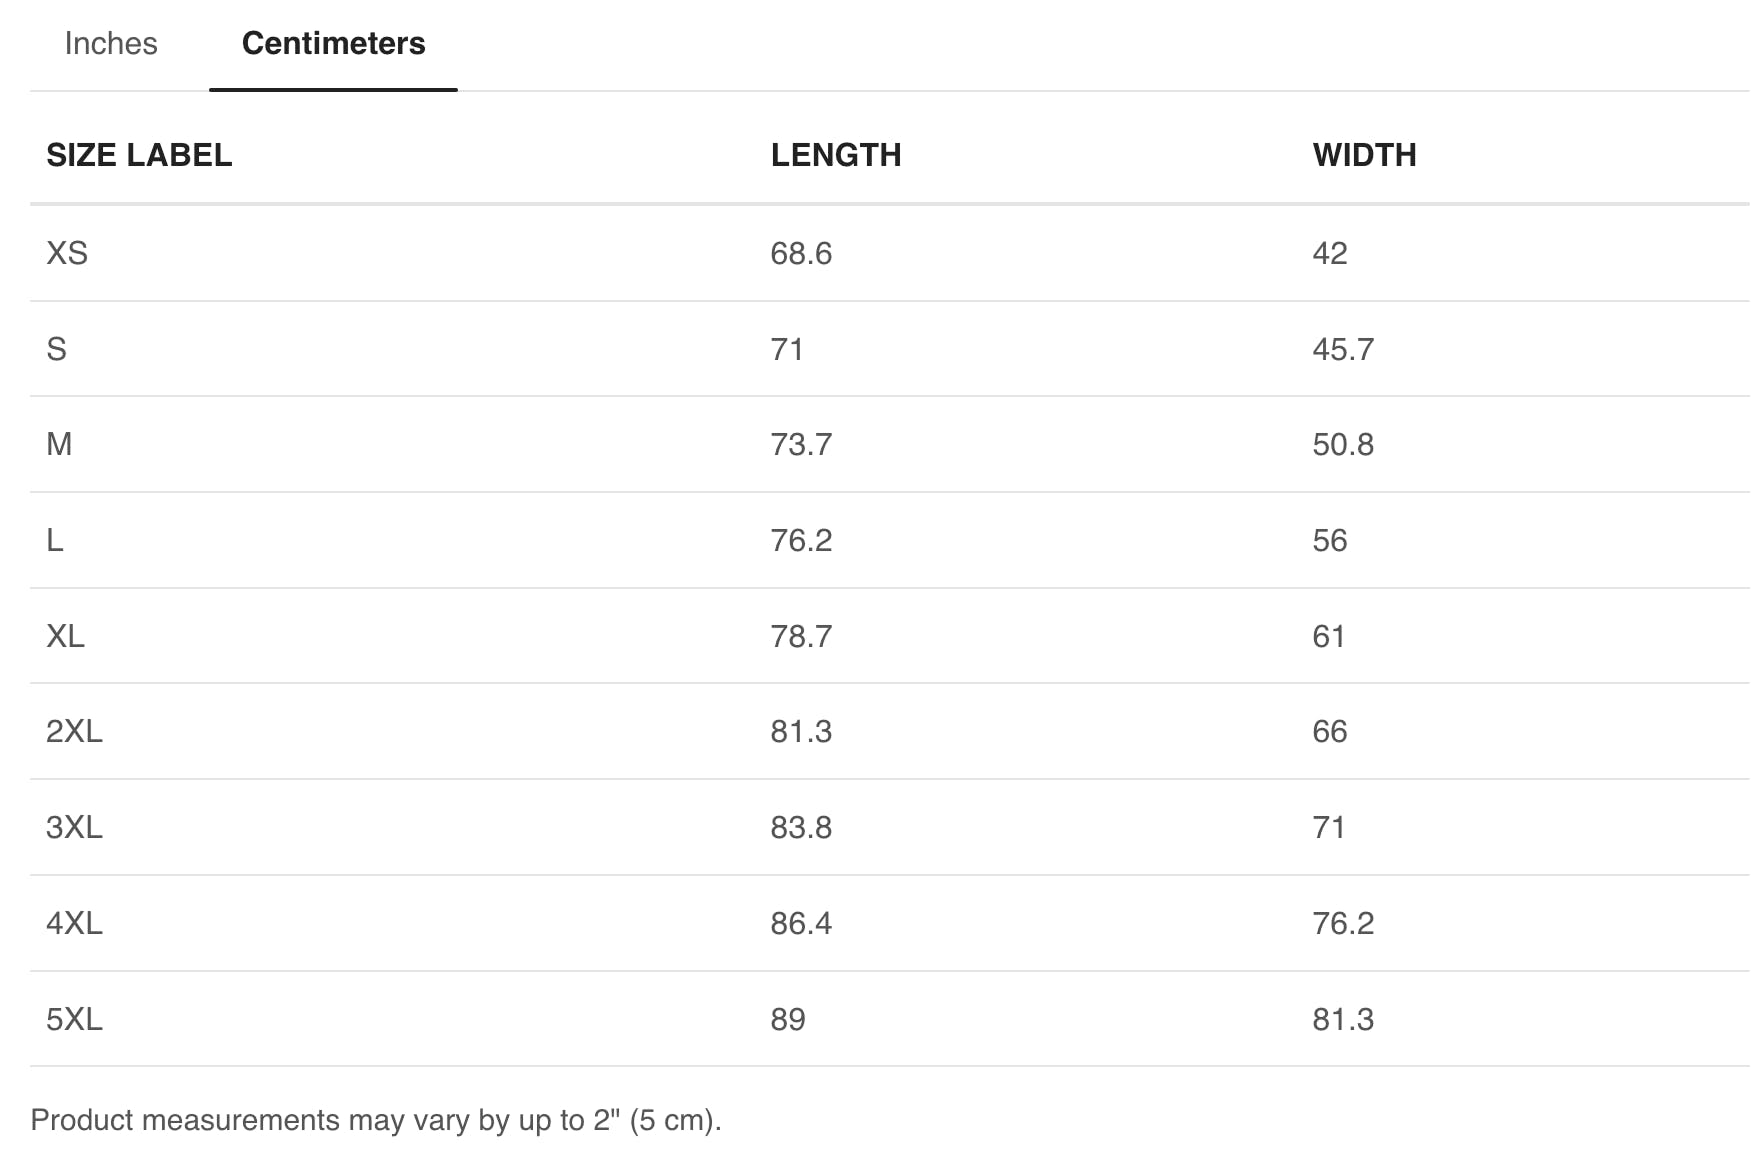The width and height of the screenshot is (1764, 1170).
Task: Click the WIDTH column header
Action: point(1364,155)
